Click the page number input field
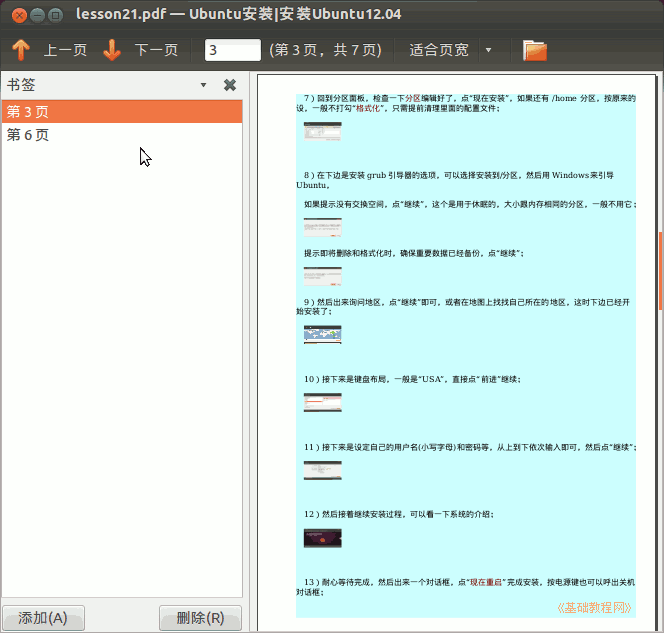 click(x=232, y=50)
